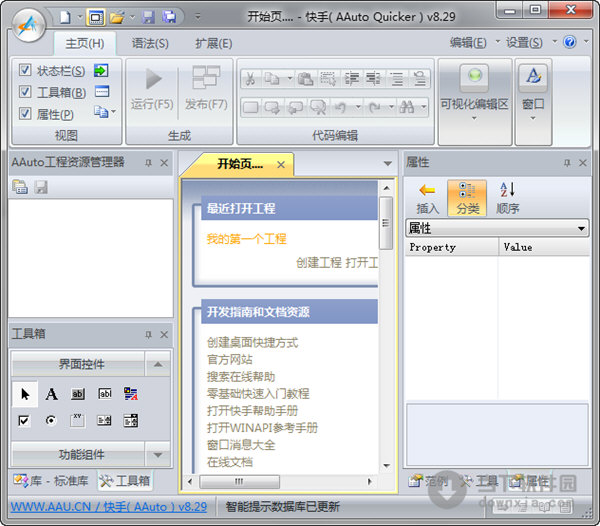
Task: Click the horizontal scrollbar thumb on start page
Action: (x=239, y=481)
